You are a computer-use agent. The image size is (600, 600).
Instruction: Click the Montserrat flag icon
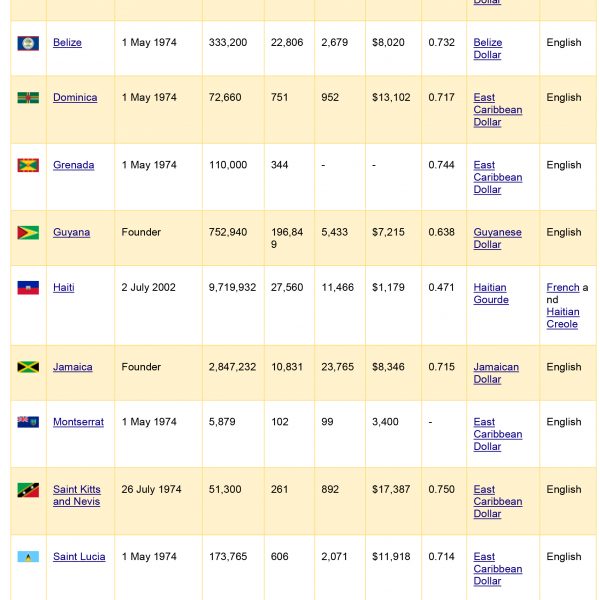28,422
